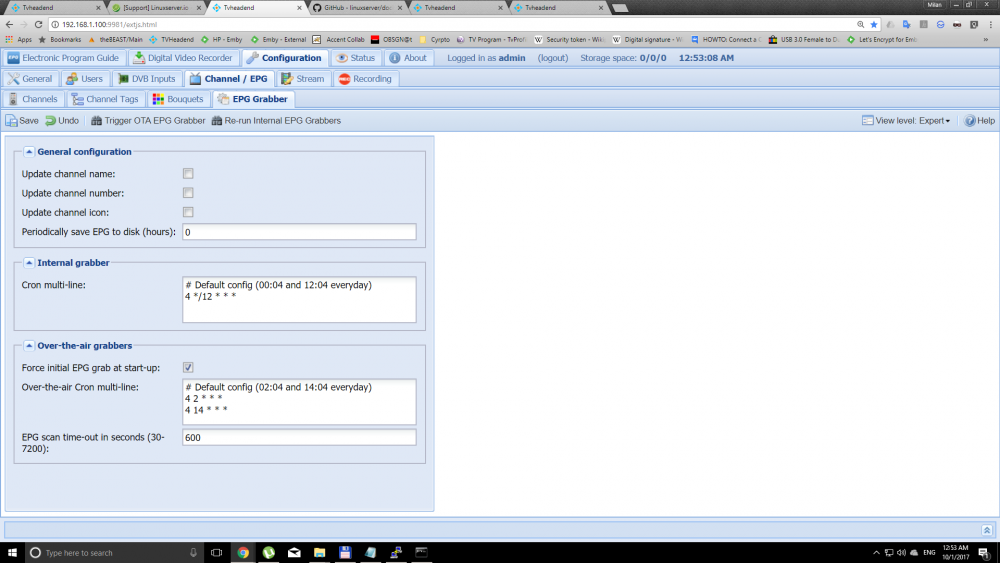Screen dimensions: 1000x563
Task: Open the Action Center notifications icon
Action: (984, 552)
